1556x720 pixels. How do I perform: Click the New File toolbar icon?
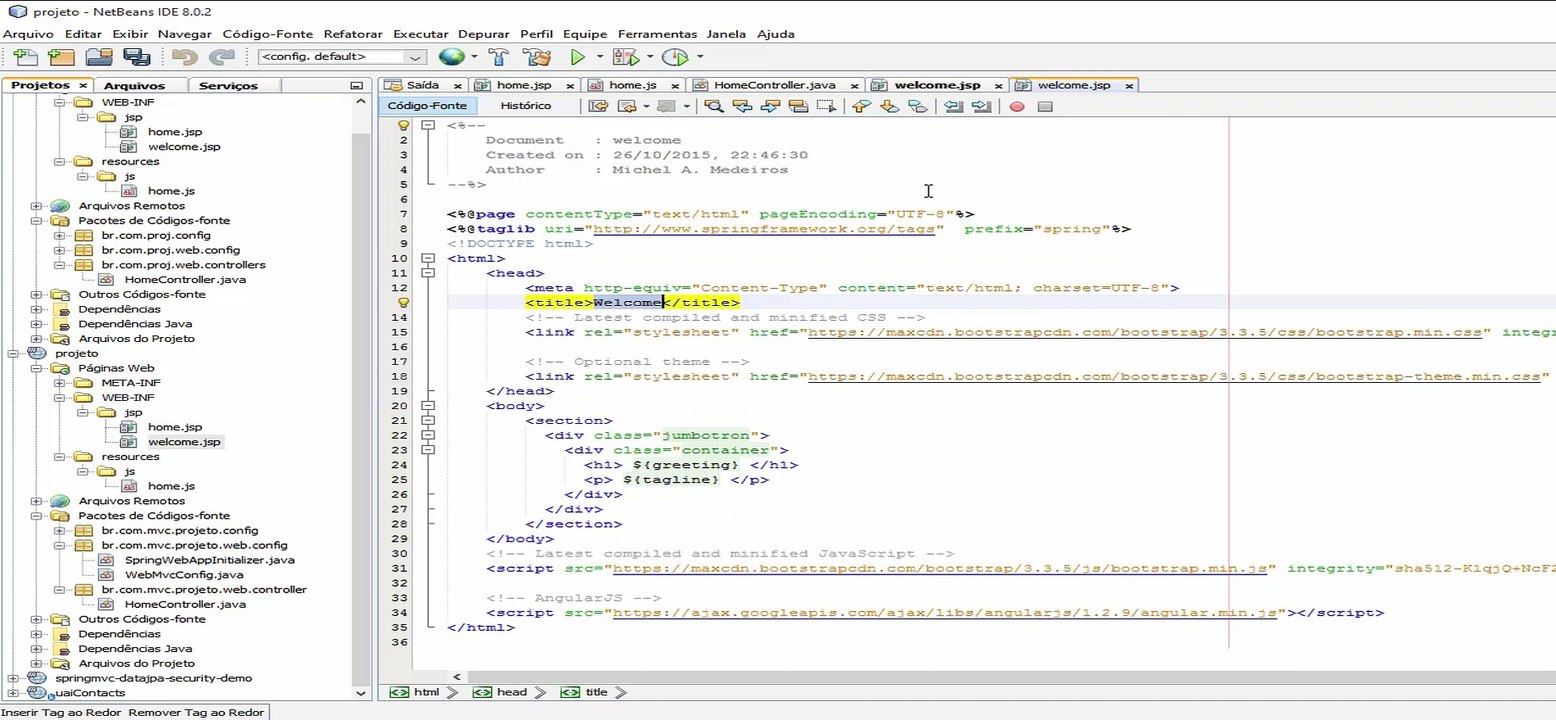point(25,57)
